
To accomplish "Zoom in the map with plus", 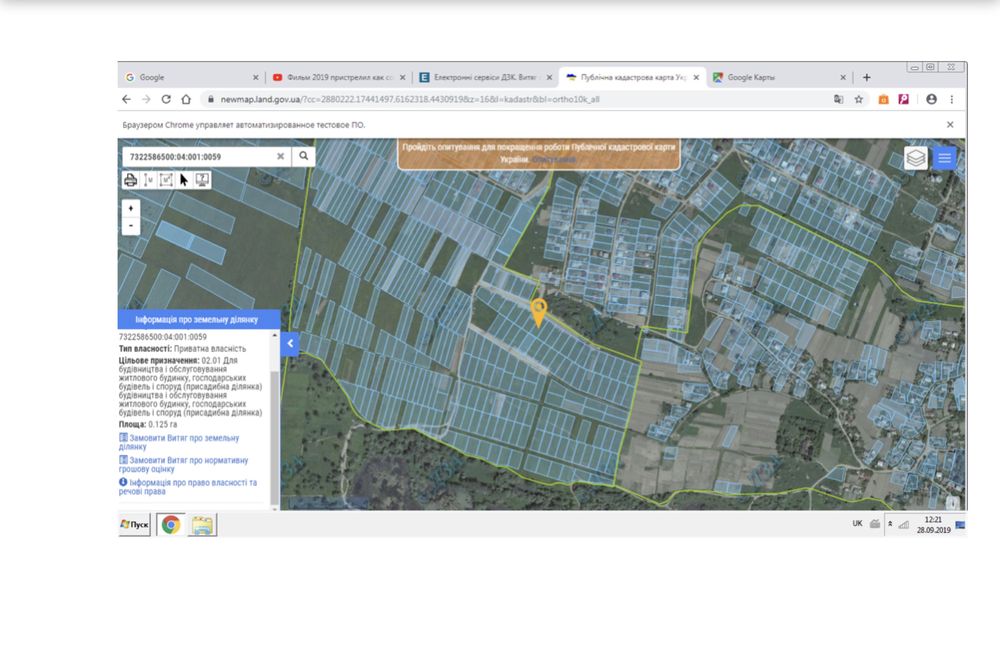I will (x=131, y=209).
